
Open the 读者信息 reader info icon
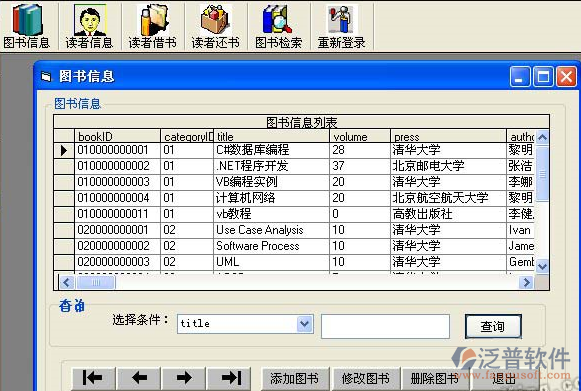click(89, 26)
